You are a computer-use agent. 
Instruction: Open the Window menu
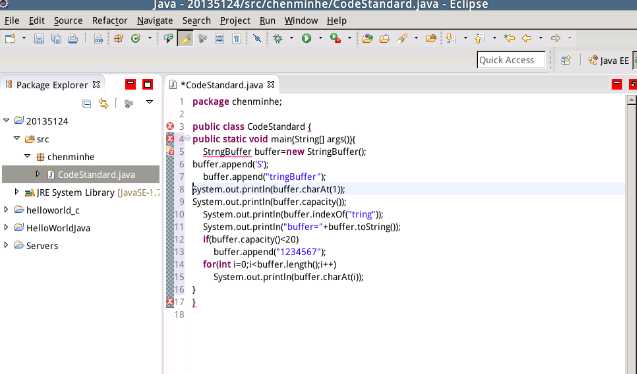tap(301, 21)
